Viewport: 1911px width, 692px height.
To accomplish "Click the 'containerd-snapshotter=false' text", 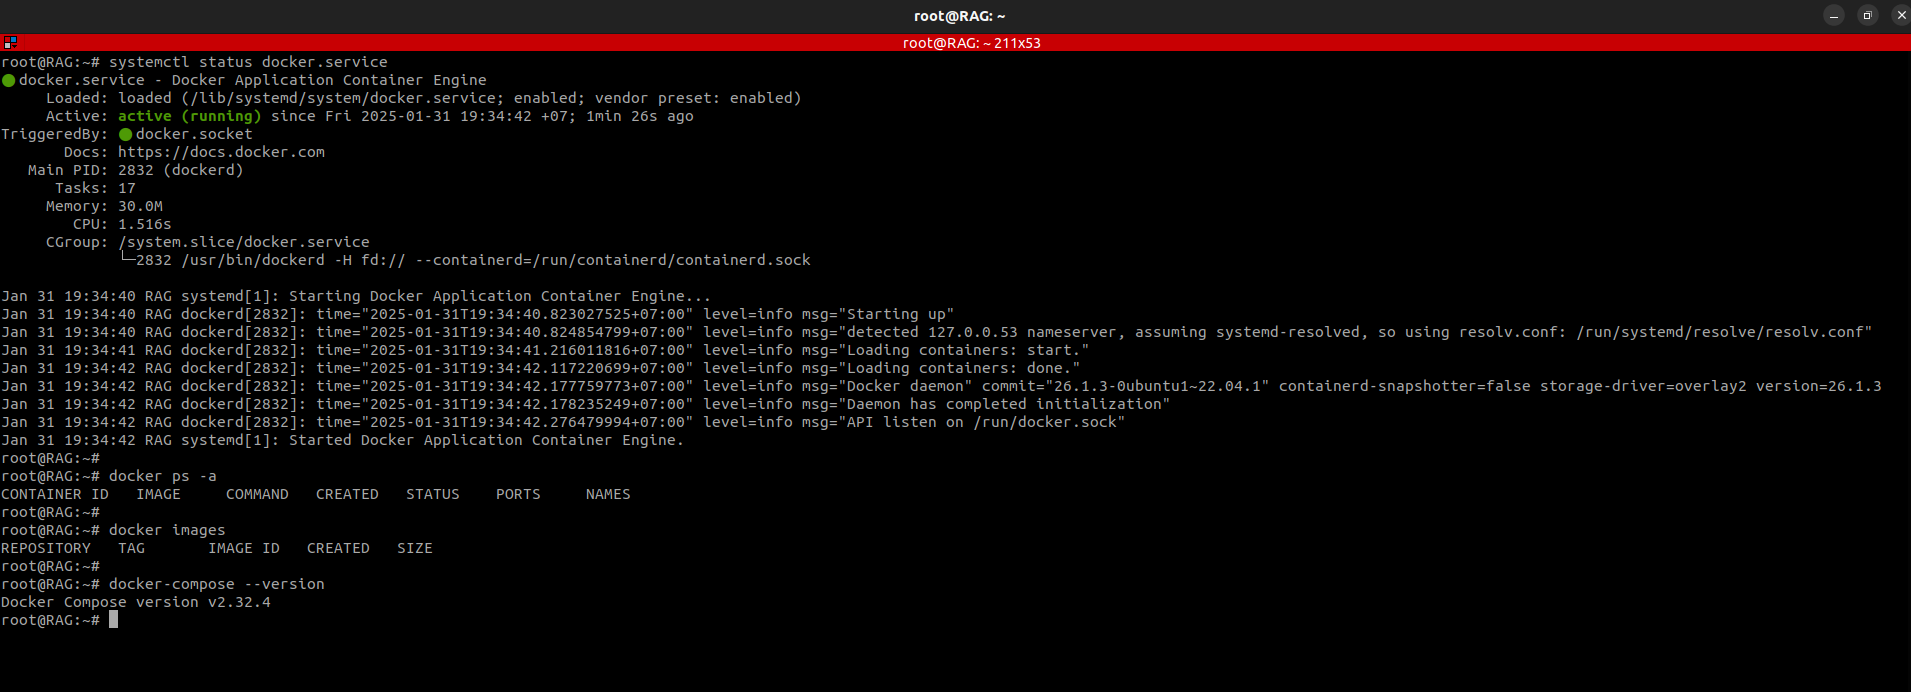I will pyautogui.click(x=1404, y=386).
